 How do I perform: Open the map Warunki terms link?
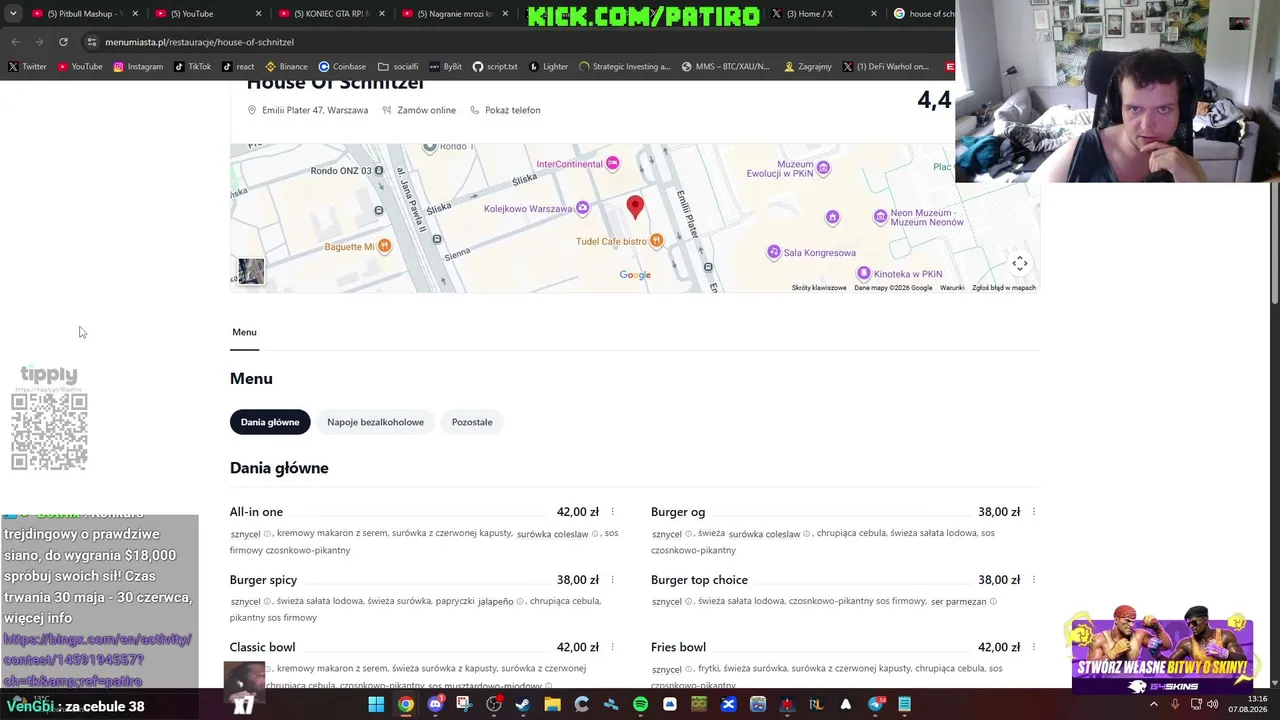(952, 288)
